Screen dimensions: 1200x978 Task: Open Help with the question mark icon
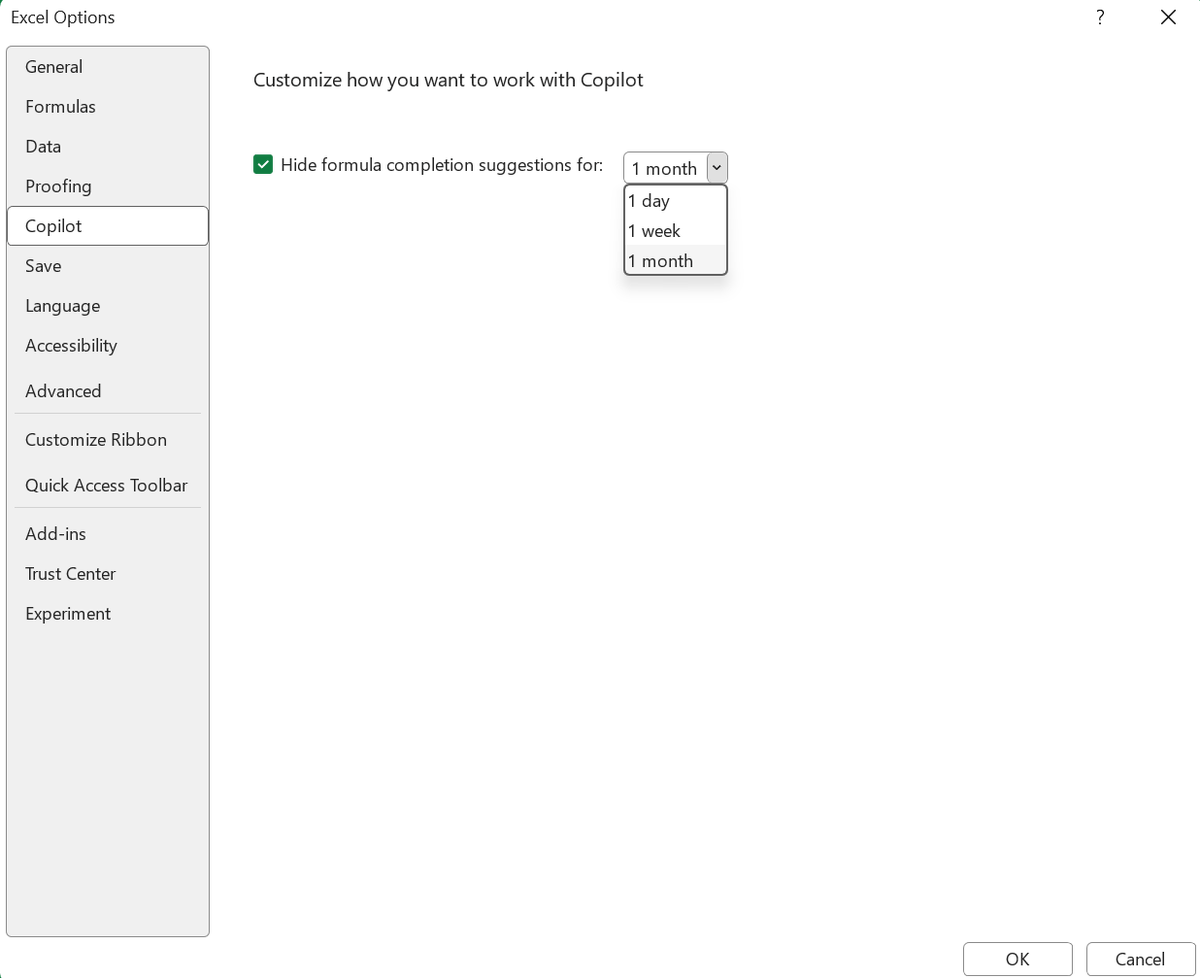coord(1100,17)
